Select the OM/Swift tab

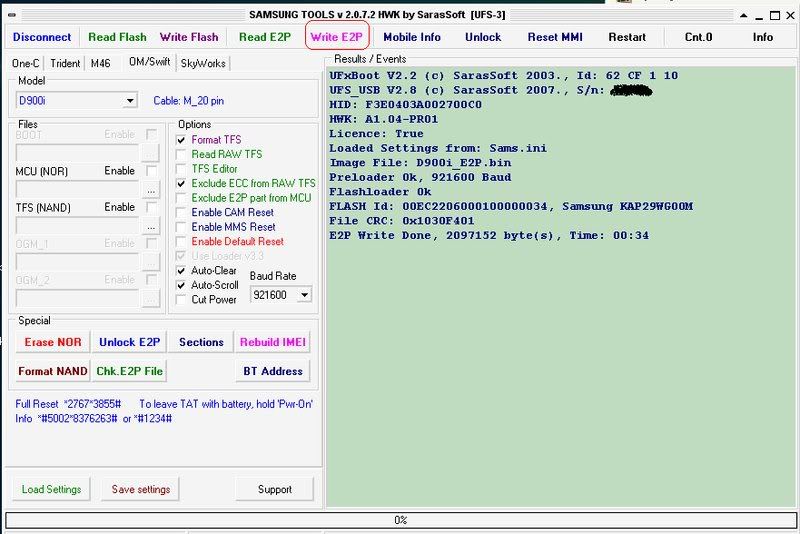(x=149, y=62)
